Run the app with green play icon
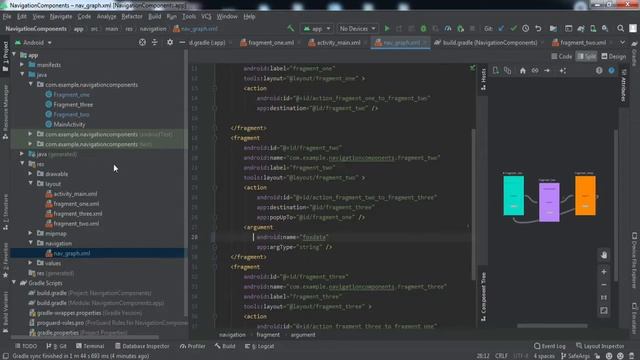The width and height of the screenshot is (640, 360). 387,29
